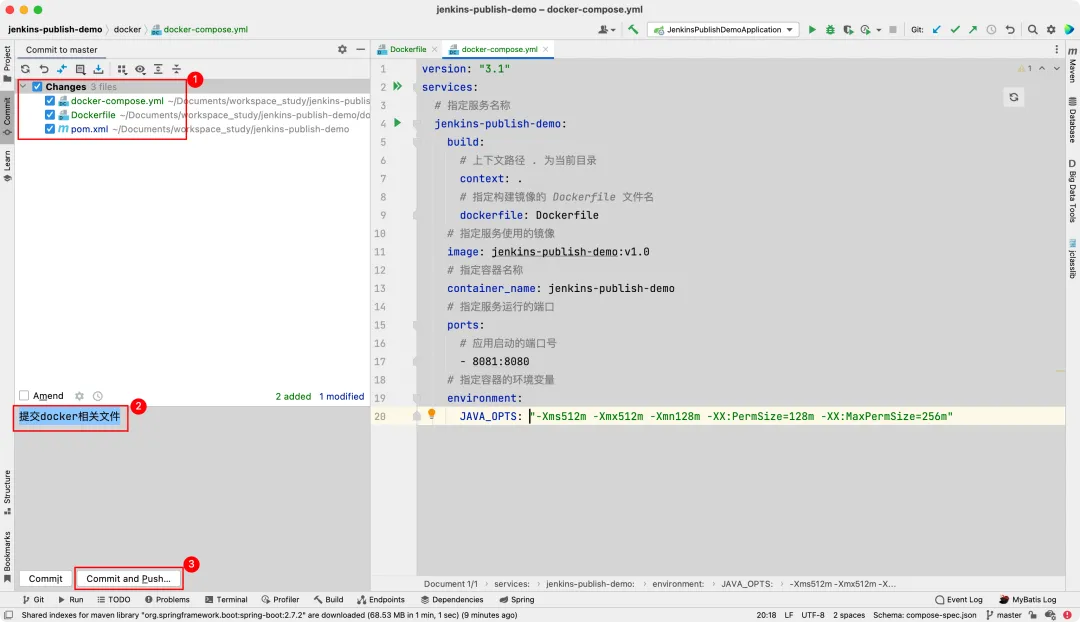The width and height of the screenshot is (1080, 622).
Task: Open View Options eye icon in Commit toolbar
Action: [140, 69]
